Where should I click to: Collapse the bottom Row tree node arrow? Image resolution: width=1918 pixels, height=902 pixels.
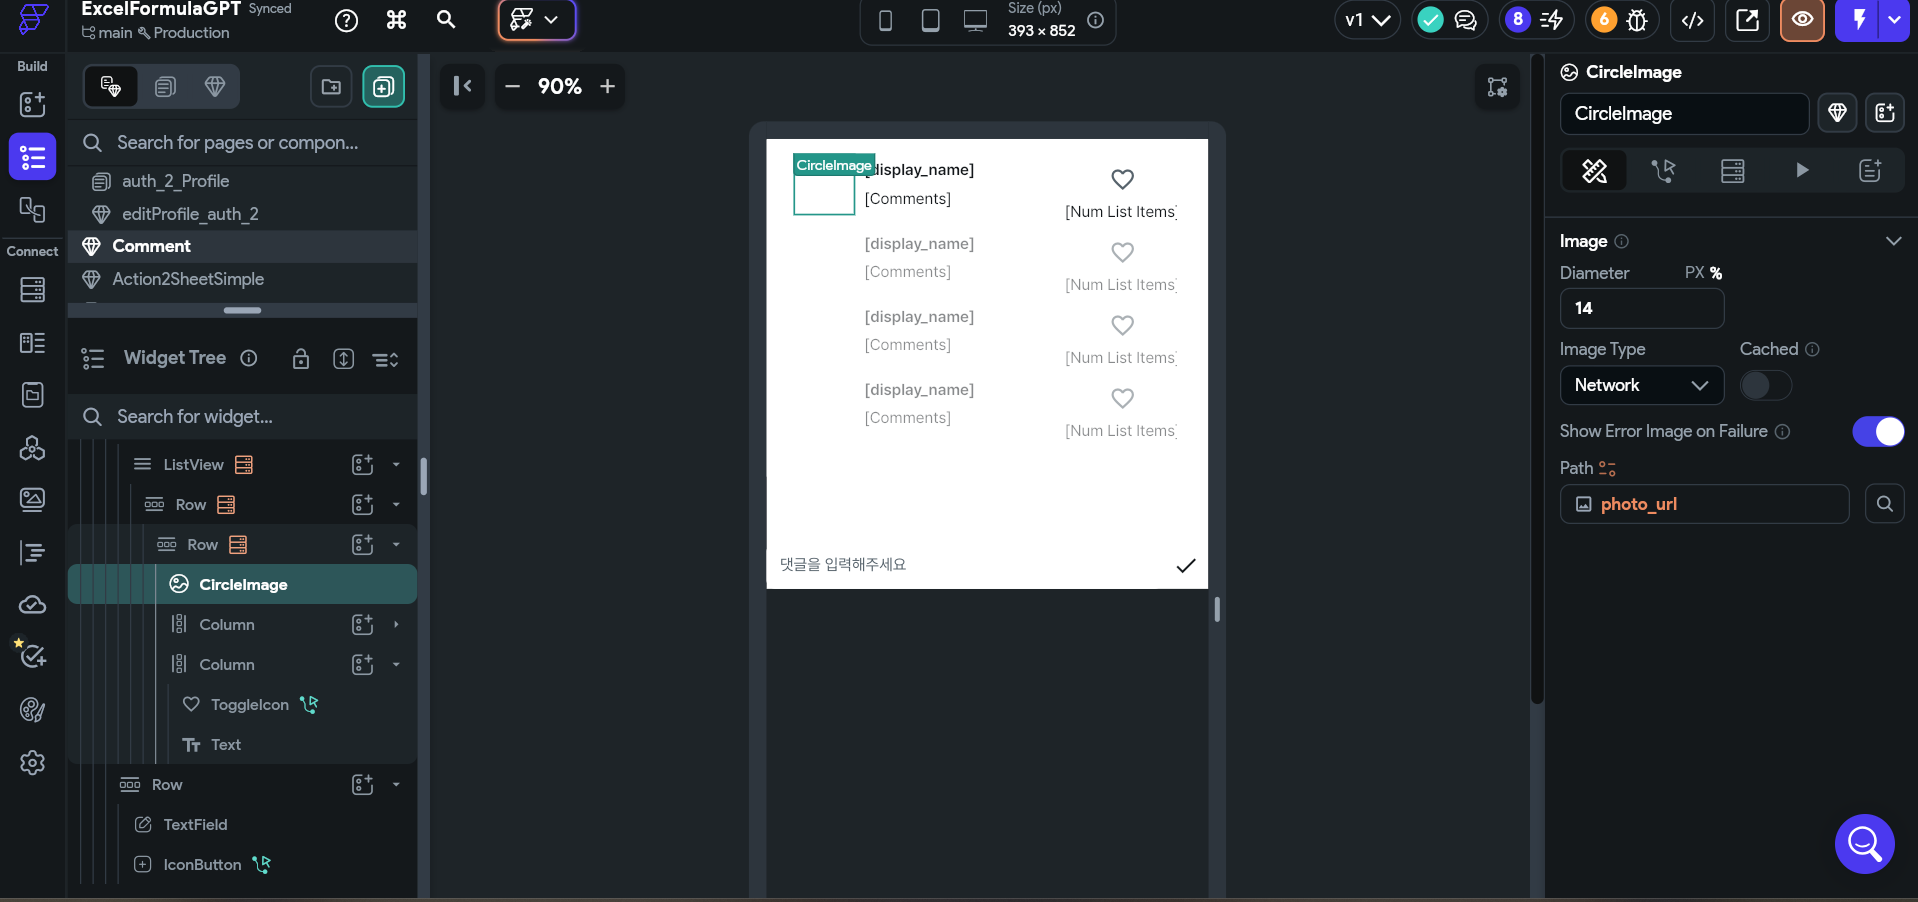(396, 784)
